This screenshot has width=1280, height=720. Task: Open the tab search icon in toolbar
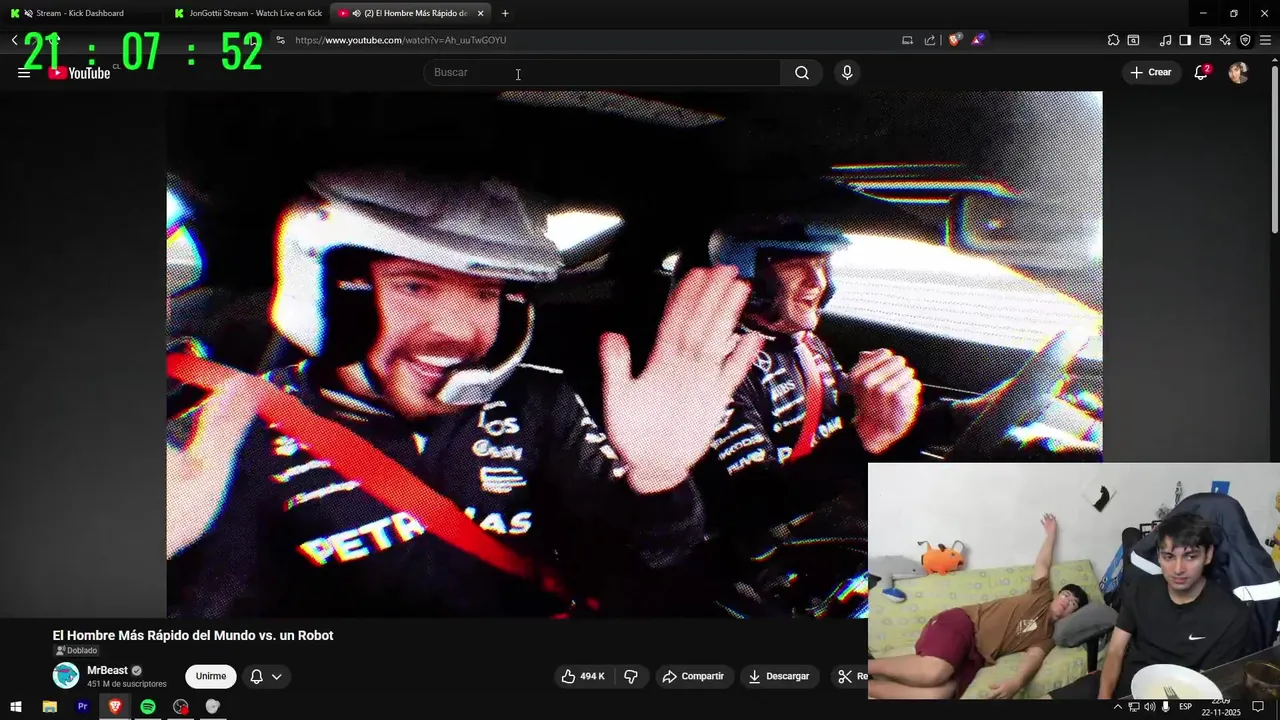coord(1133,40)
